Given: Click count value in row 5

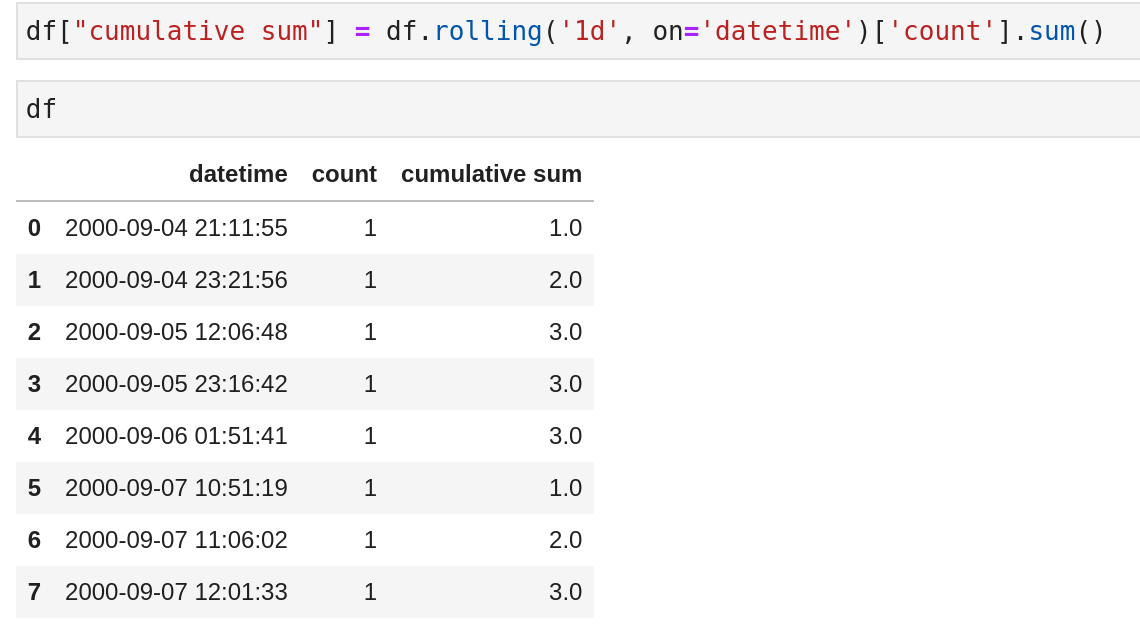Looking at the screenshot, I should (370, 488).
